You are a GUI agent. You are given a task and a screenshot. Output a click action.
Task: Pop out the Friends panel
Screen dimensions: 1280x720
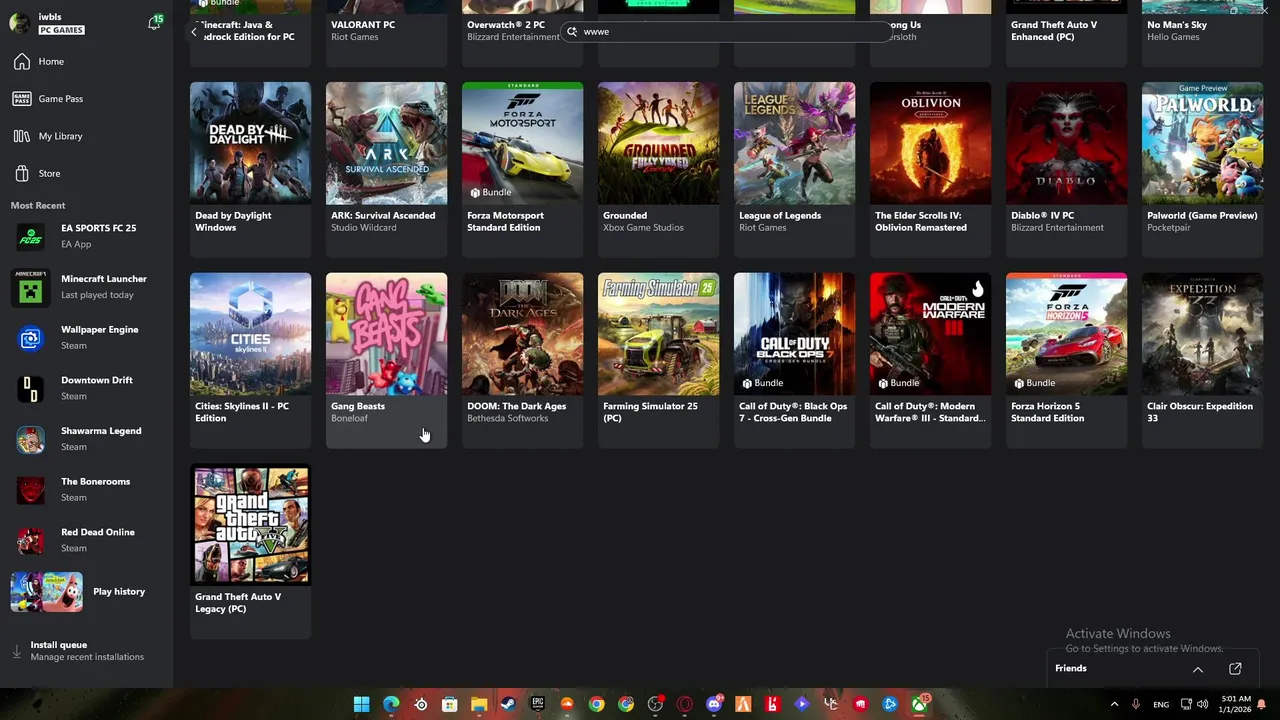(1235, 669)
